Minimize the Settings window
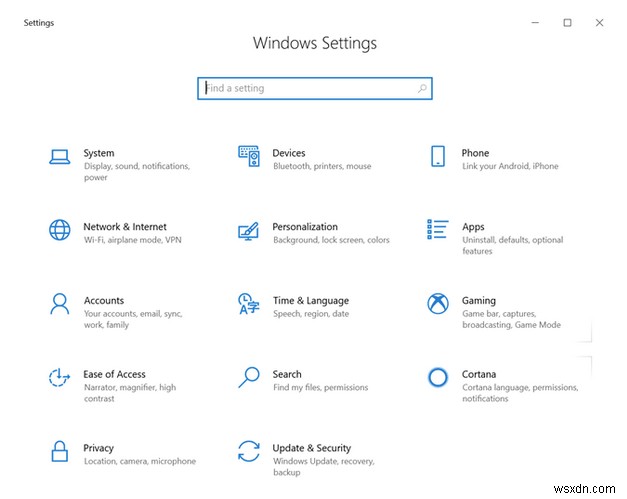This screenshot has height=499, width=627. coord(535,23)
